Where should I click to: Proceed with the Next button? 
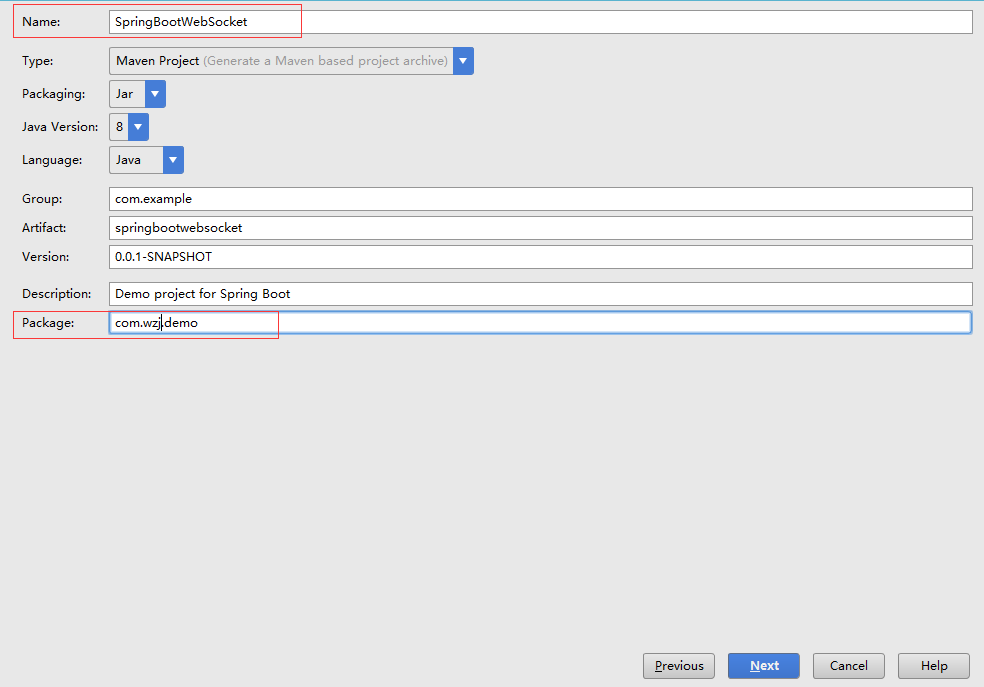point(764,666)
